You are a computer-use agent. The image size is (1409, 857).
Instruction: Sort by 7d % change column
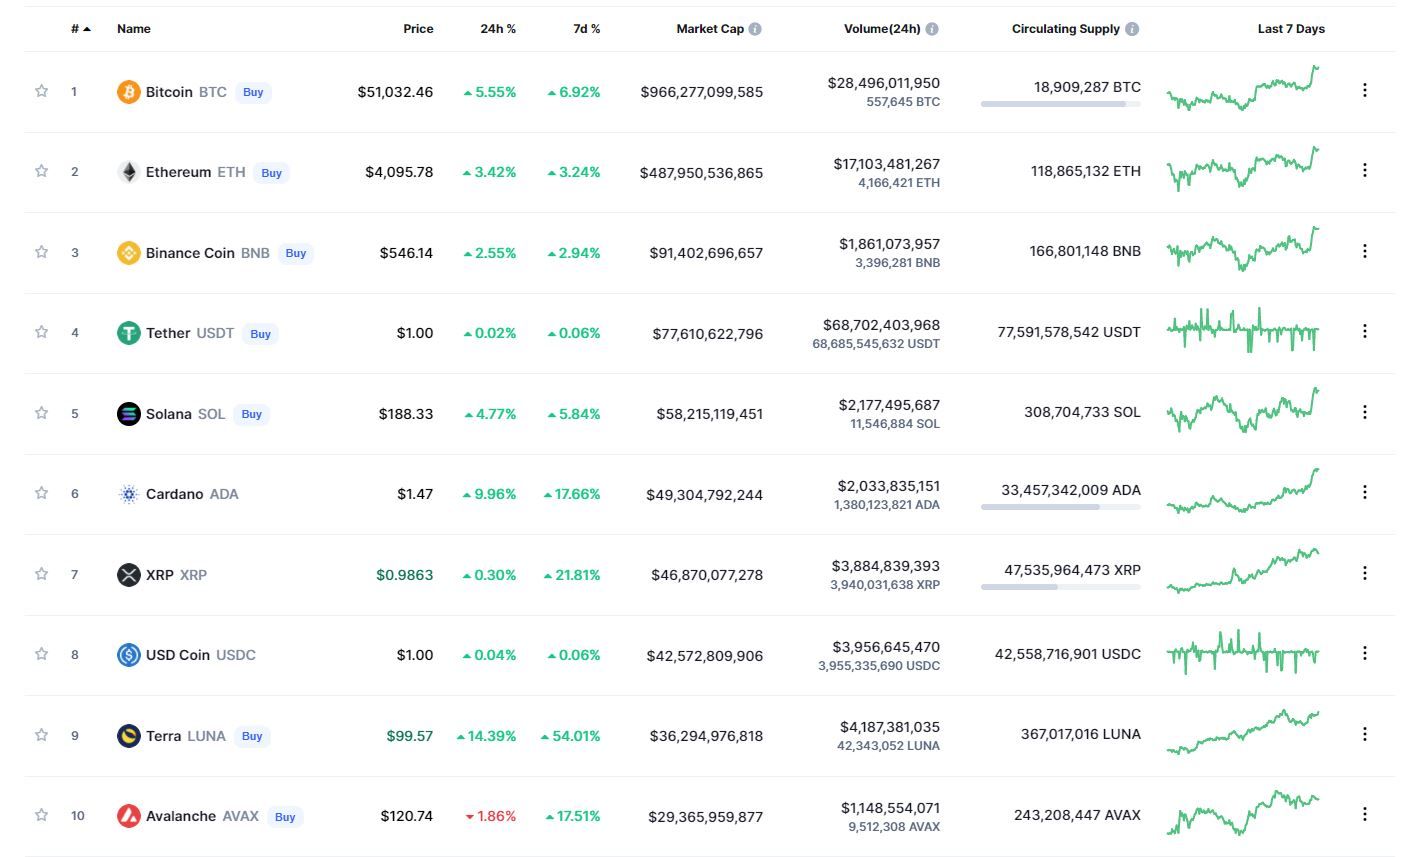click(x=587, y=29)
